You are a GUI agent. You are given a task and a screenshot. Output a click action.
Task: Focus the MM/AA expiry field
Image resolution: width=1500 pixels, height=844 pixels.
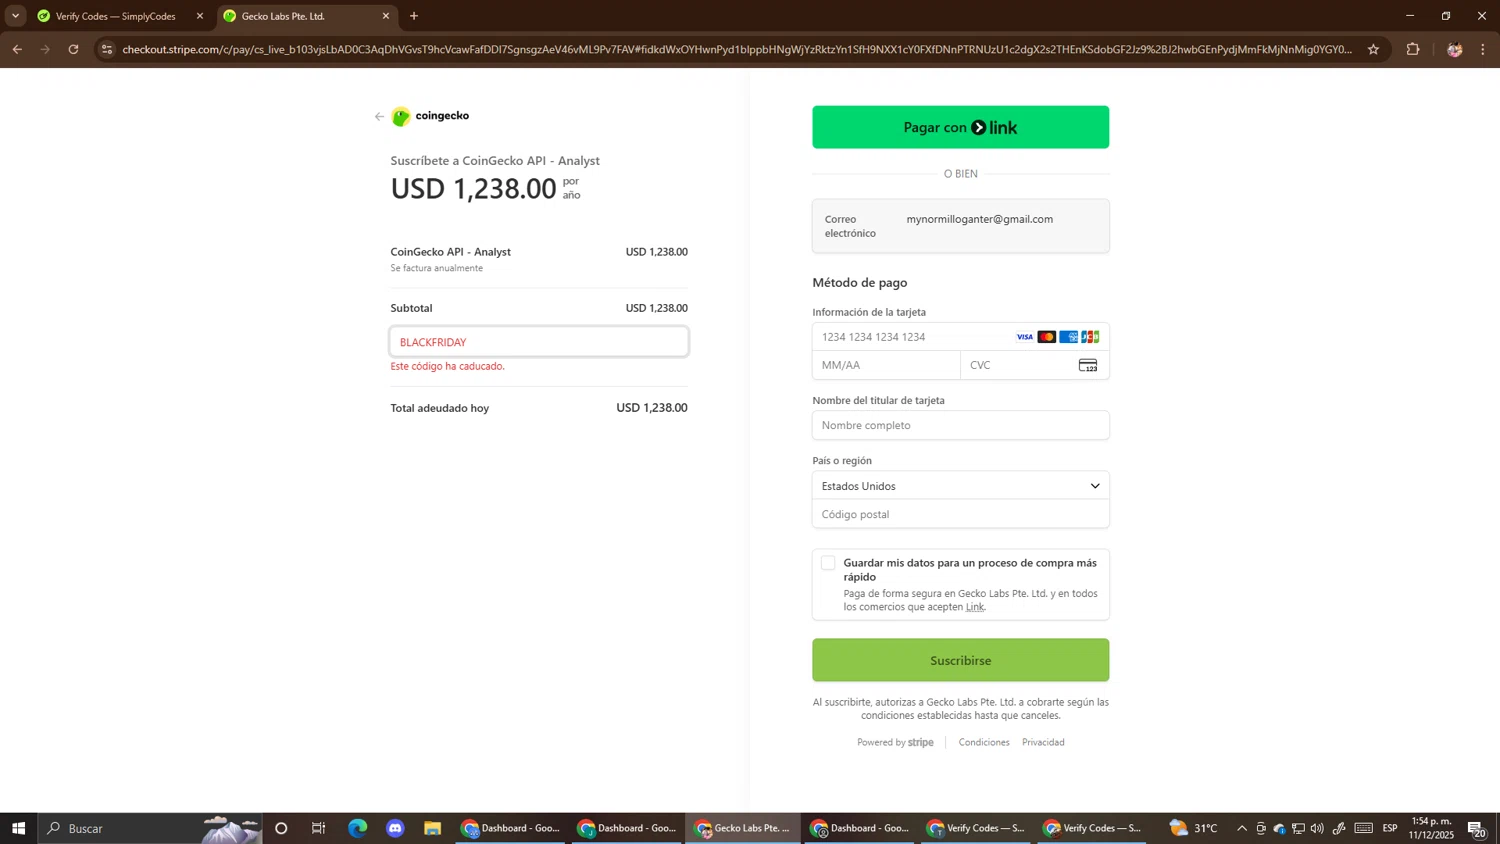886,365
